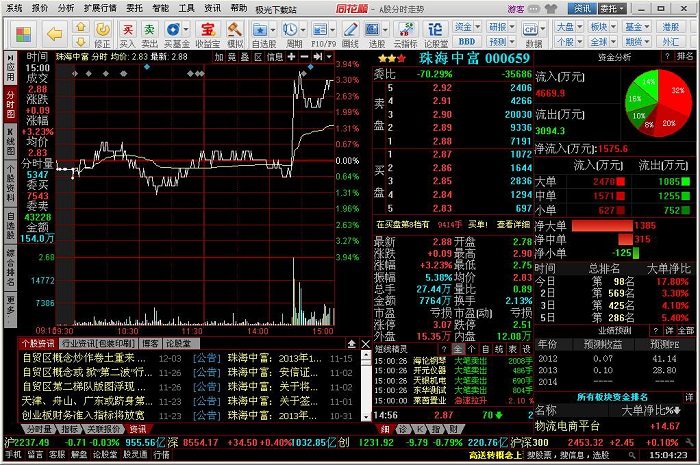Toggle the 全 filter in 短线精灵
Image resolution: width=700 pixels, height=465 pixels.
[458, 349]
